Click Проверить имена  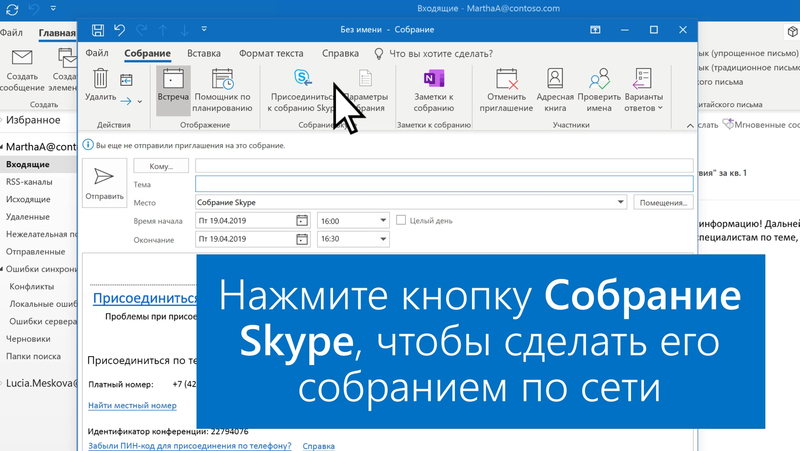coord(599,90)
